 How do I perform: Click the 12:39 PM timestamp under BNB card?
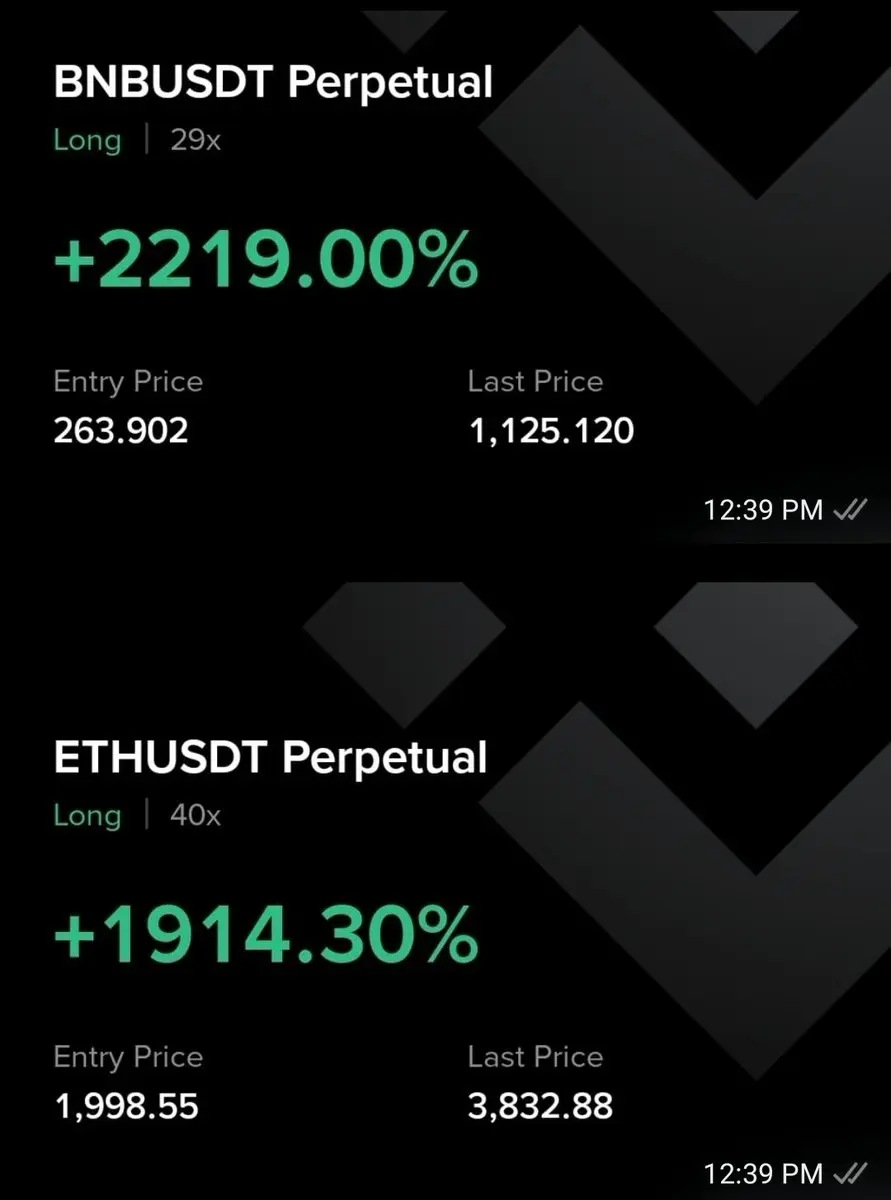763,510
